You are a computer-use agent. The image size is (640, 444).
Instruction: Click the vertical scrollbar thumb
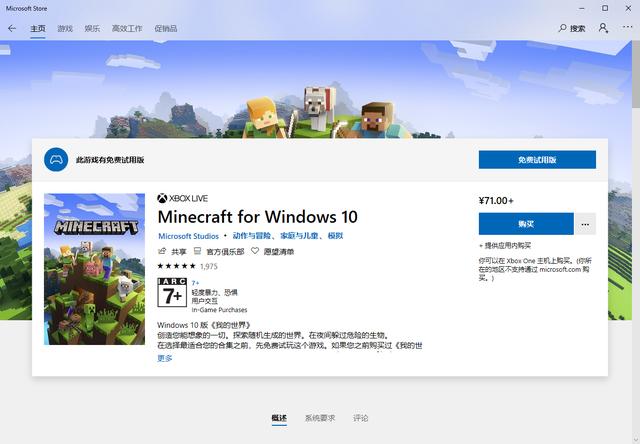click(636, 74)
